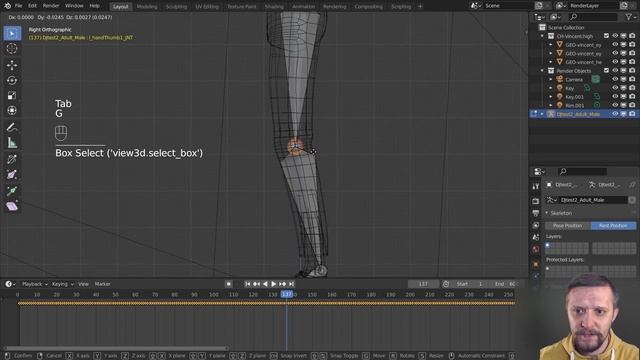Screen dimensions: 640x360
Task: Click the outliner search field
Action: [593, 17]
